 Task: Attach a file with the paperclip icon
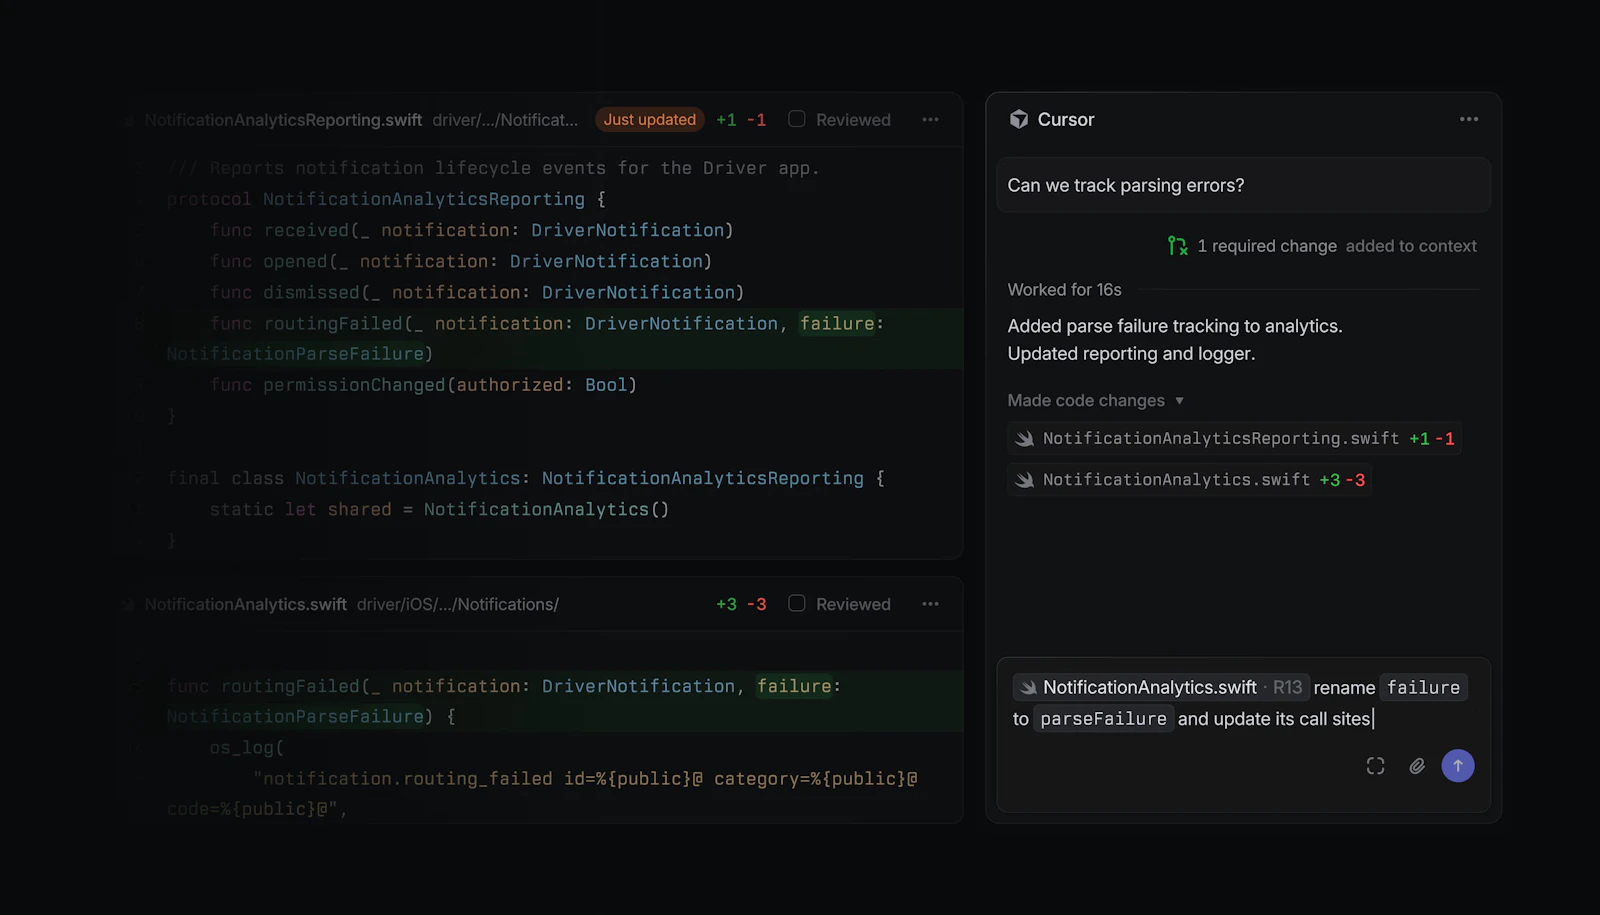[1417, 766]
